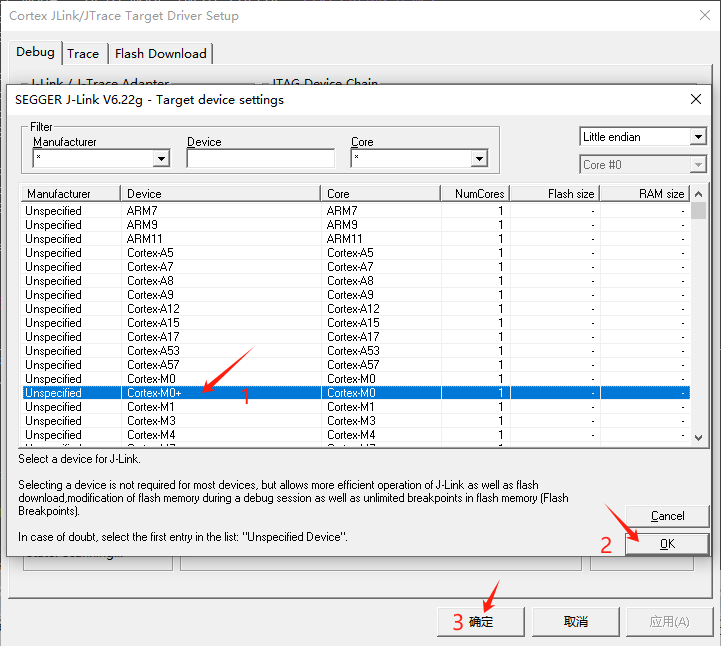Viewport: 721px width, 646px height.
Task: Select the ARM7 device row
Action: tap(355, 211)
